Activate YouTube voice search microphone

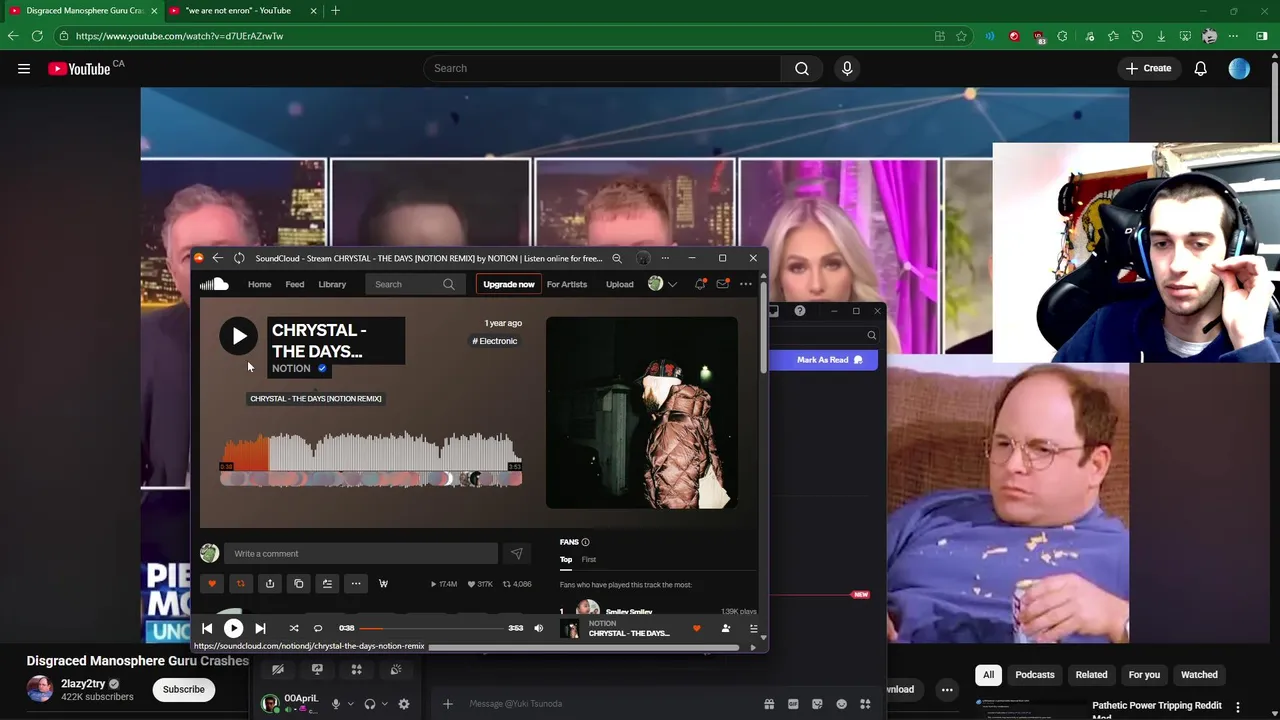pyautogui.click(x=847, y=68)
